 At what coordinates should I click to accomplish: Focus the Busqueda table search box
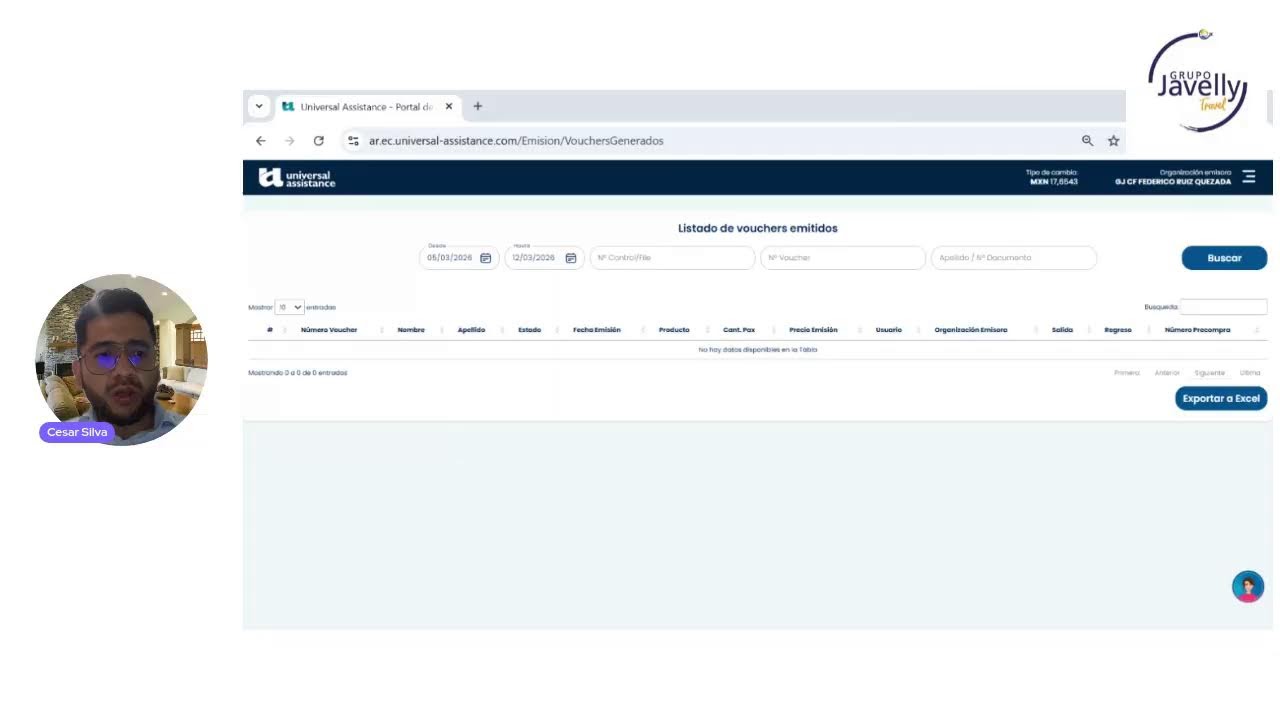(1223, 307)
